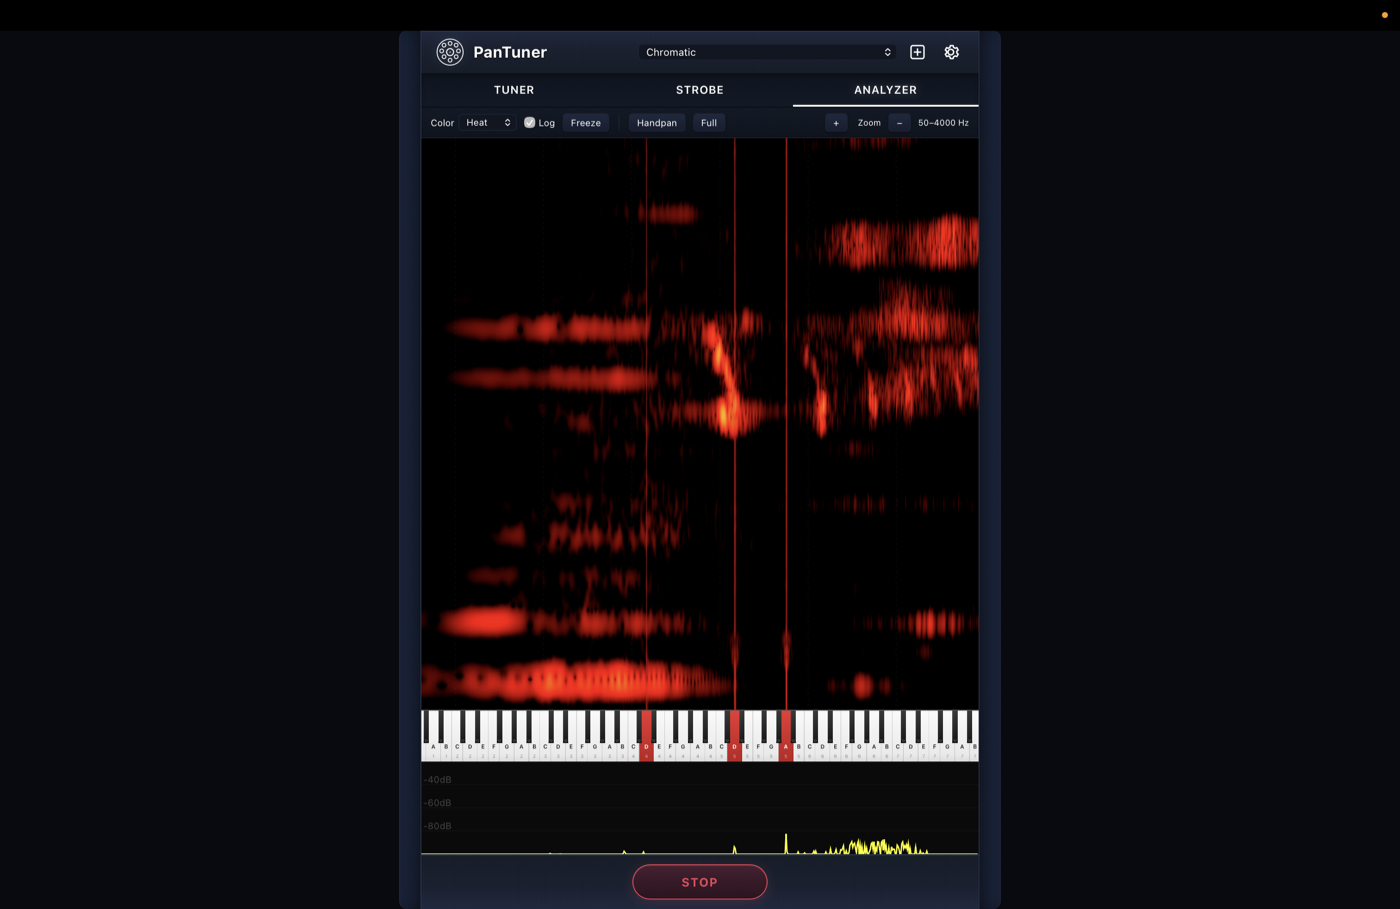Image resolution: width=1400 pixels, height=909 pixels.
Task: Switch to the Strobe tab
Action: tap(700, 90)
